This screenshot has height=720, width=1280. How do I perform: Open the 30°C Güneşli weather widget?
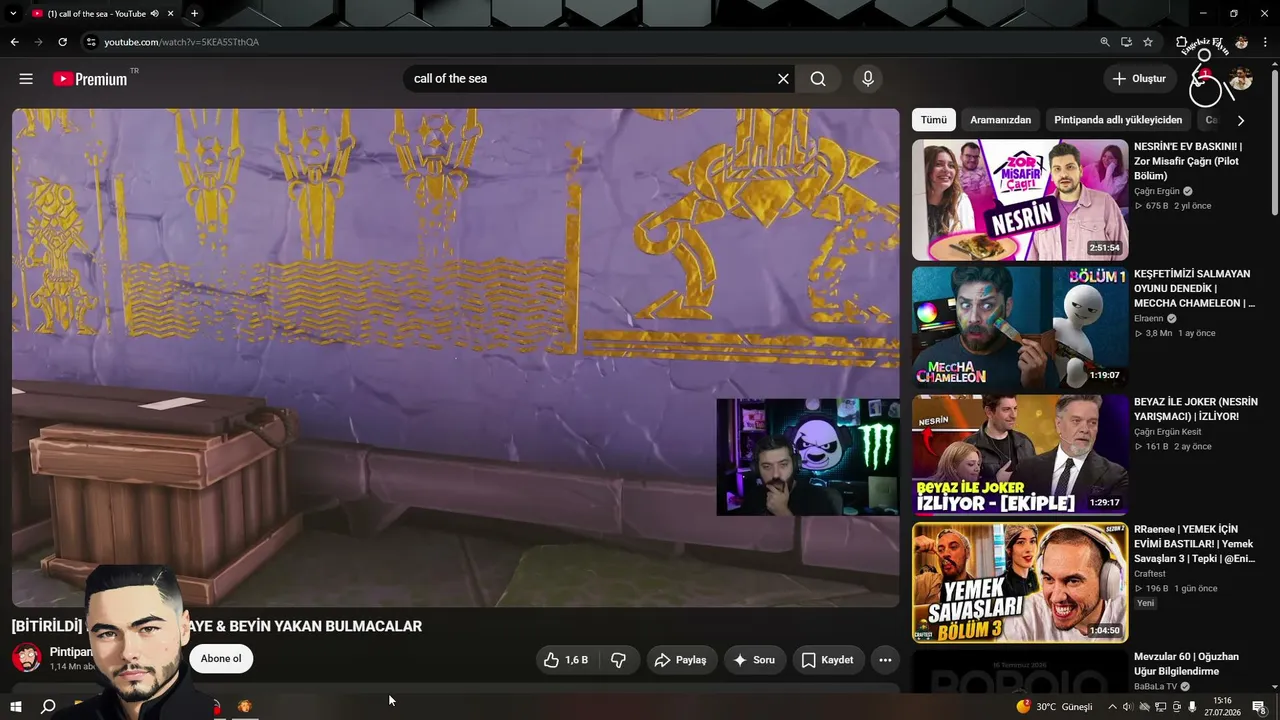(1055, 707)
